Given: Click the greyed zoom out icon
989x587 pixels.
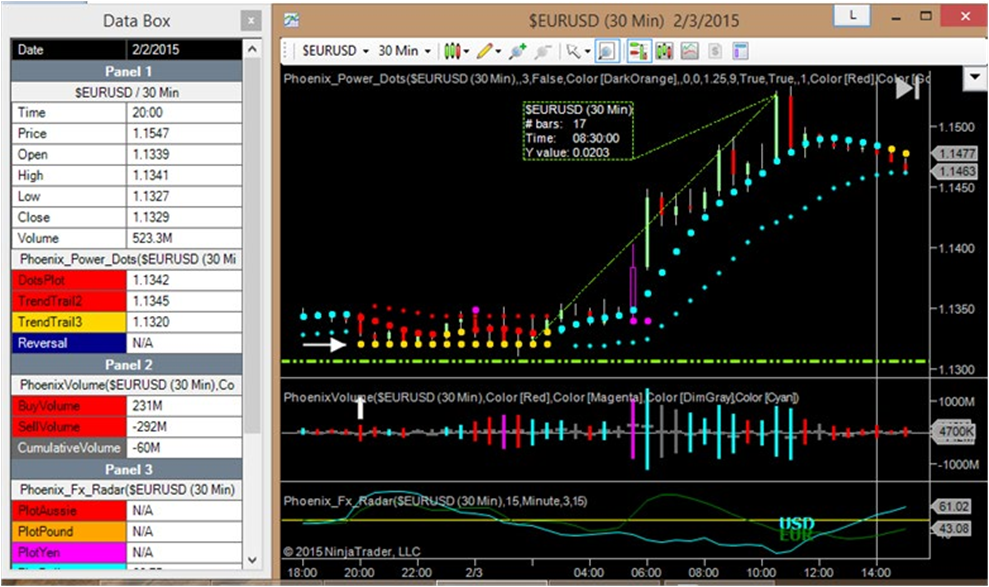Looking at the screenshot, I should tap(542, 51).
